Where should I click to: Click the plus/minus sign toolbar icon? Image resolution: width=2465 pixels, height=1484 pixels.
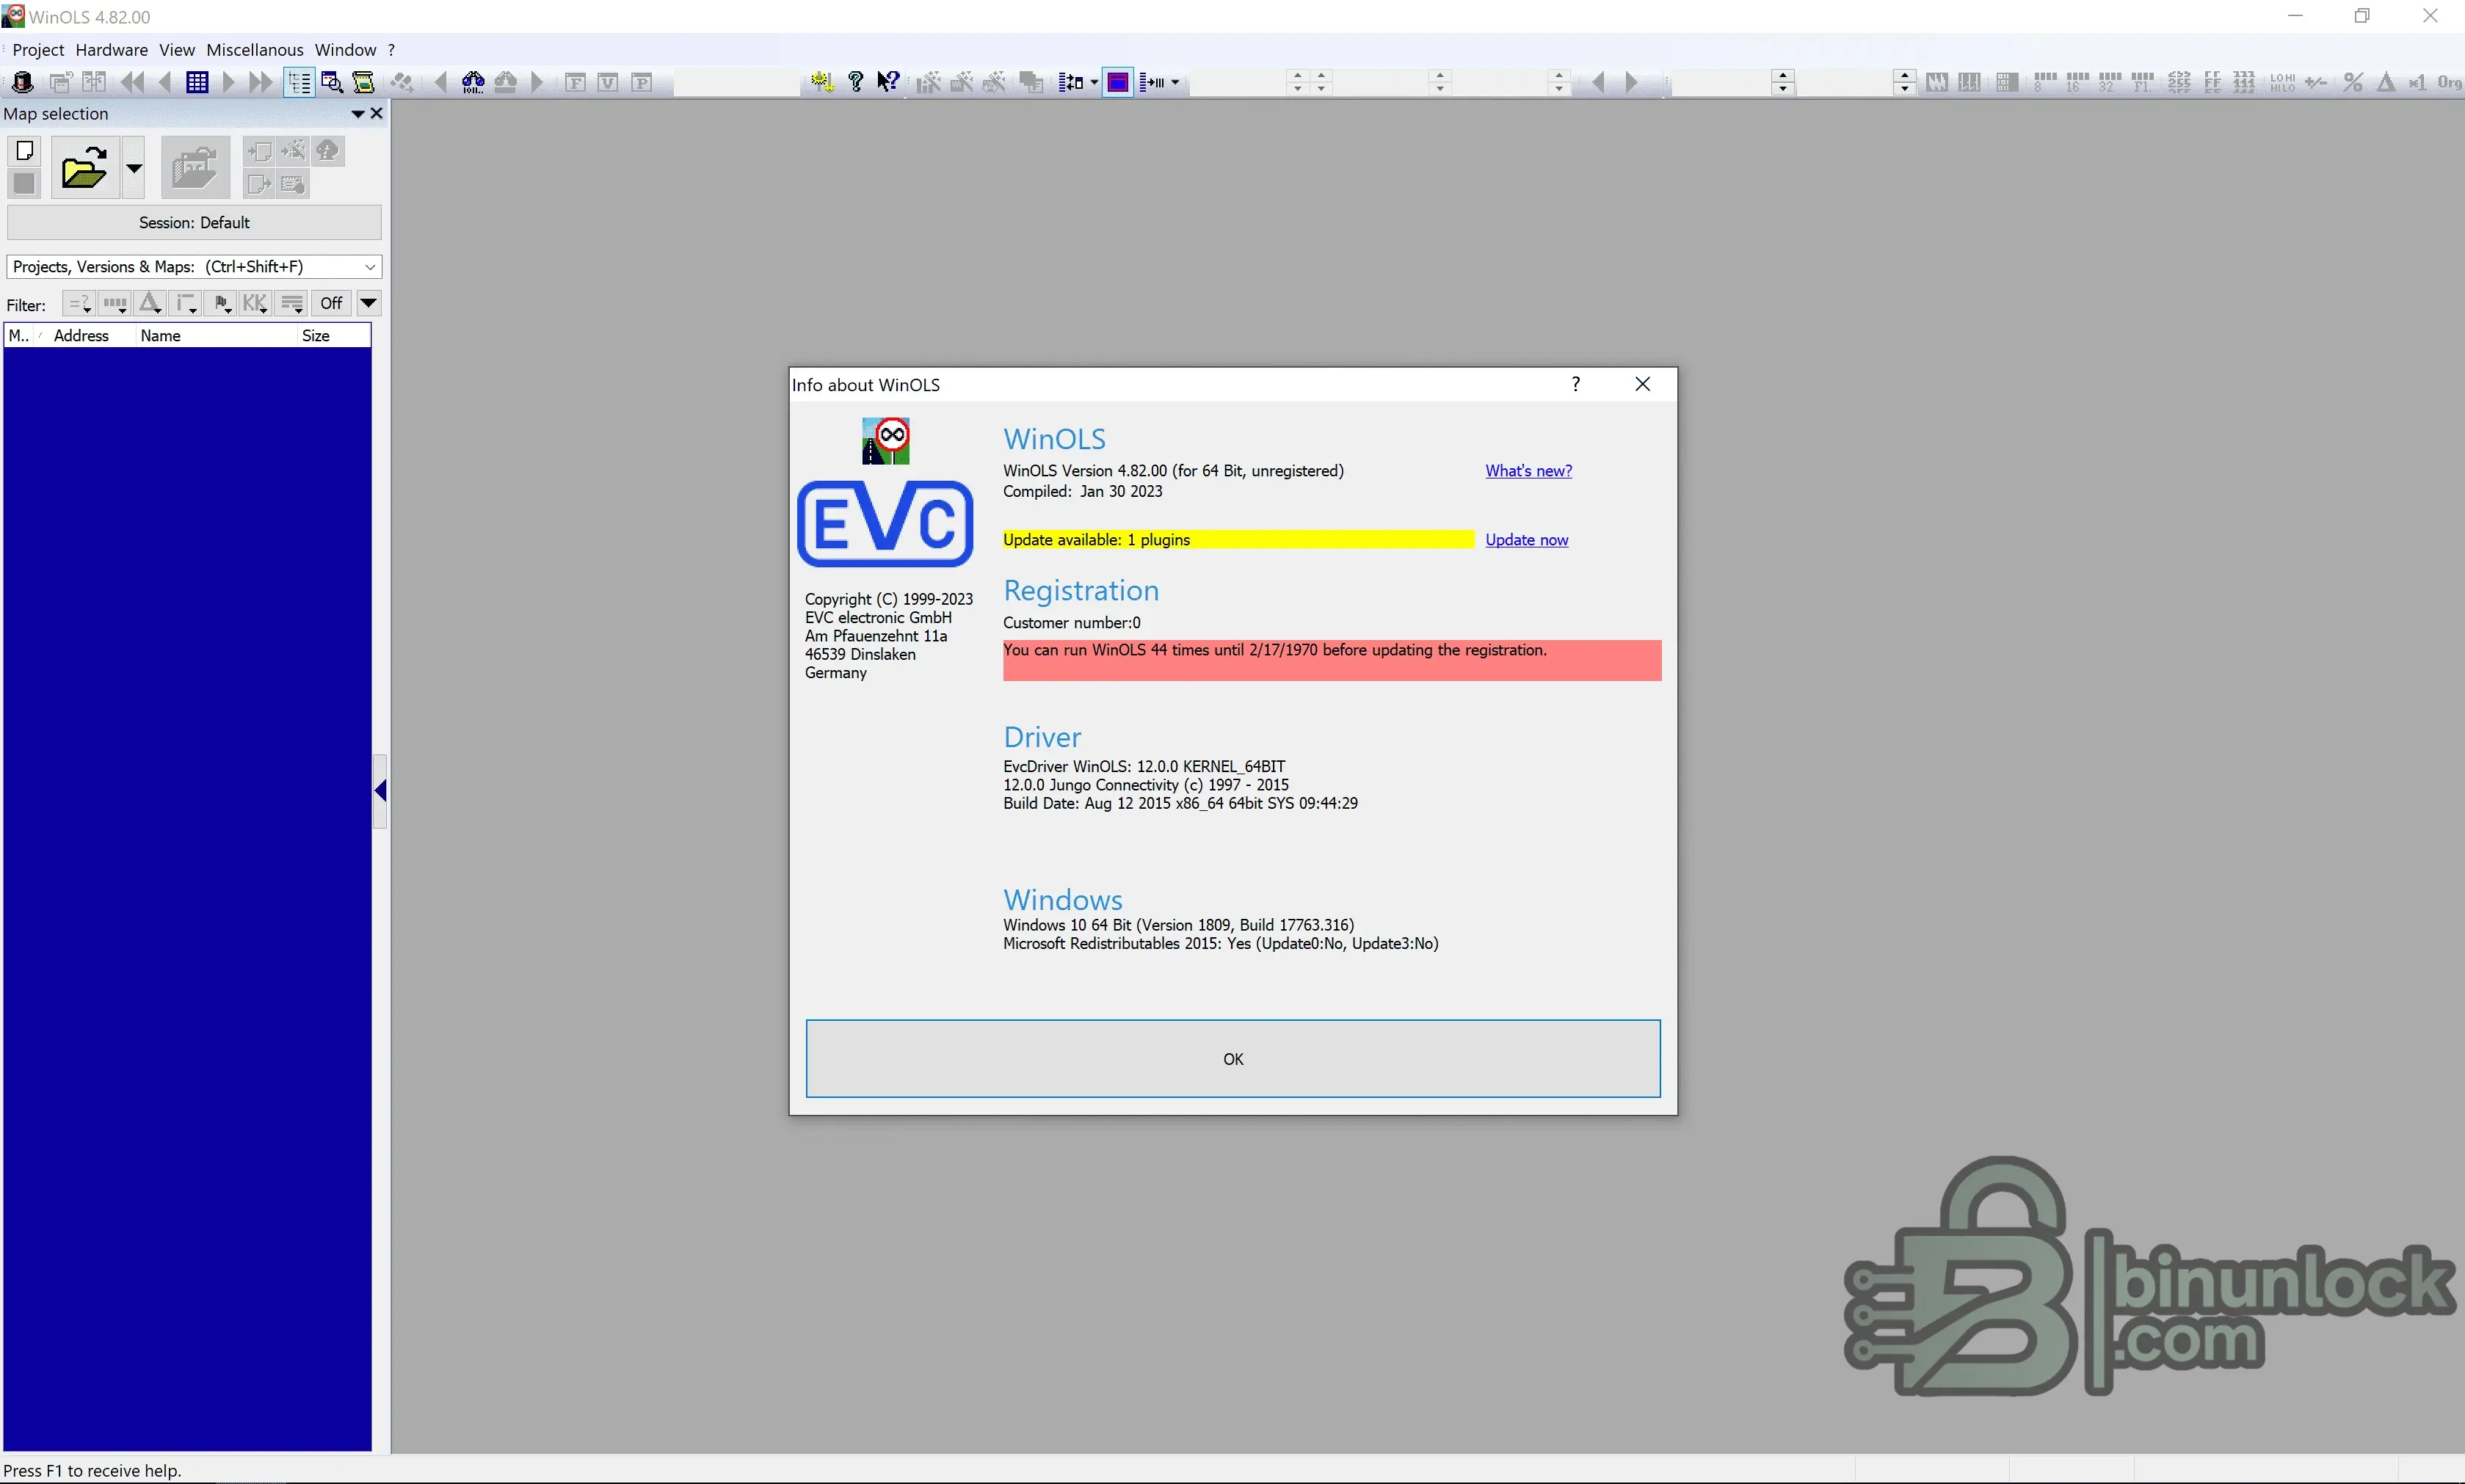(x=2316, y=82)
